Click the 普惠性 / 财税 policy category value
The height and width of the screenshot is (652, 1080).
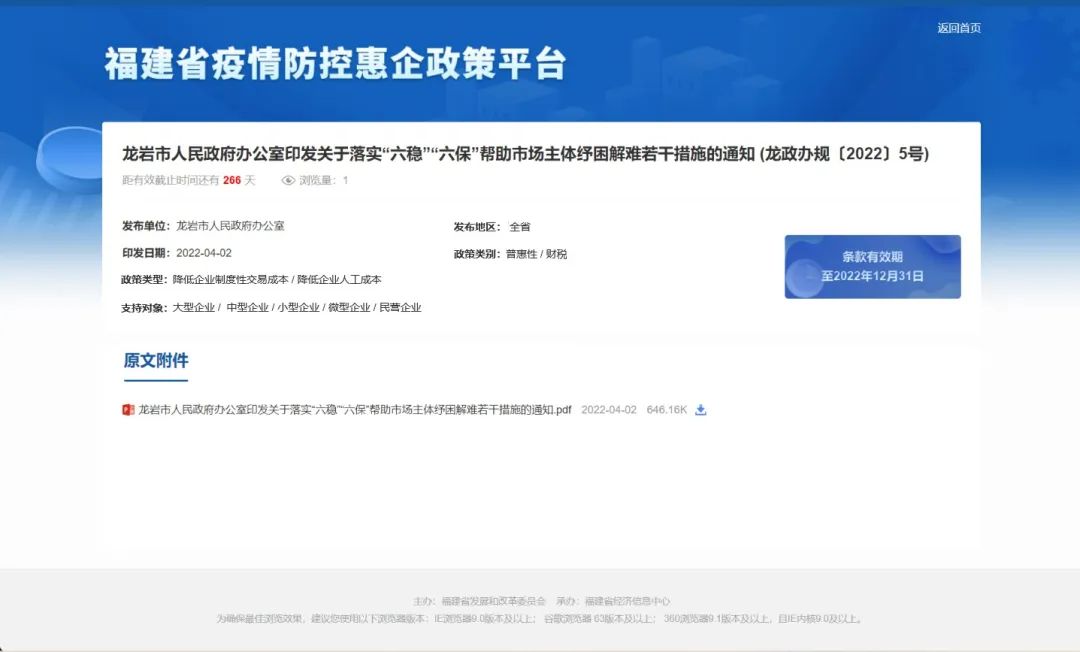click(536, 254)
